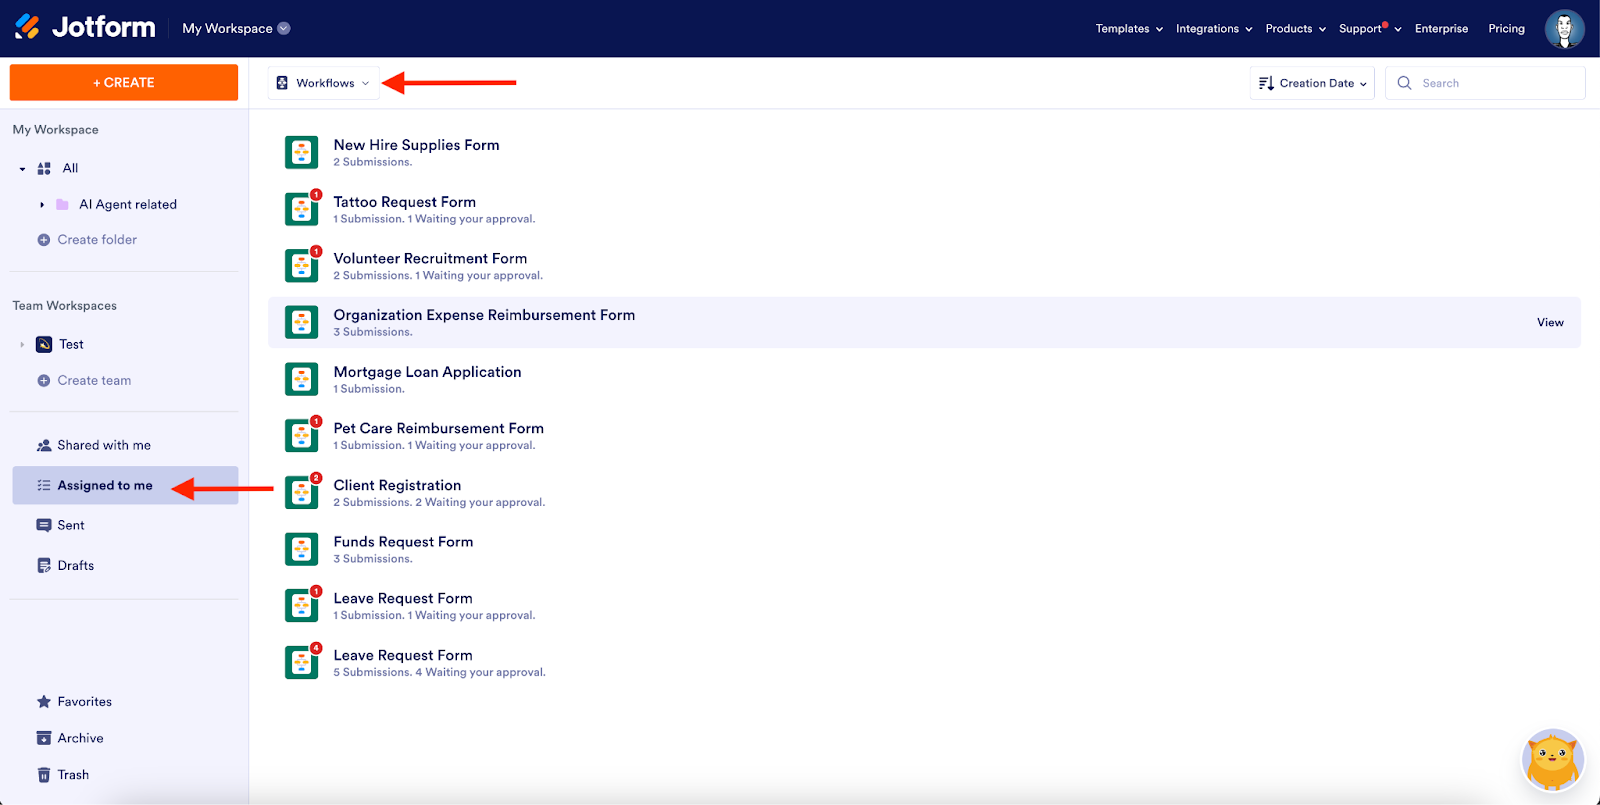The image size is (1600, 805).
Task: Open the Pricing page
Action: pyautogui.click(x=1506, y=29)
